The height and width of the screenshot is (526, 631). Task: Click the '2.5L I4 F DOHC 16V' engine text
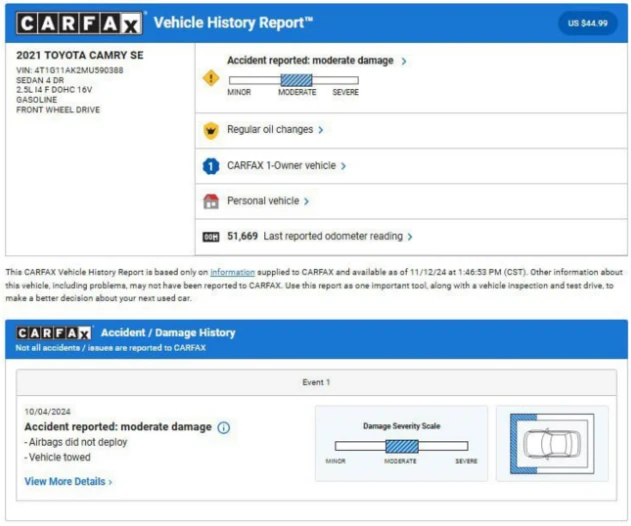pyautogui.click(x=54, y=90)
